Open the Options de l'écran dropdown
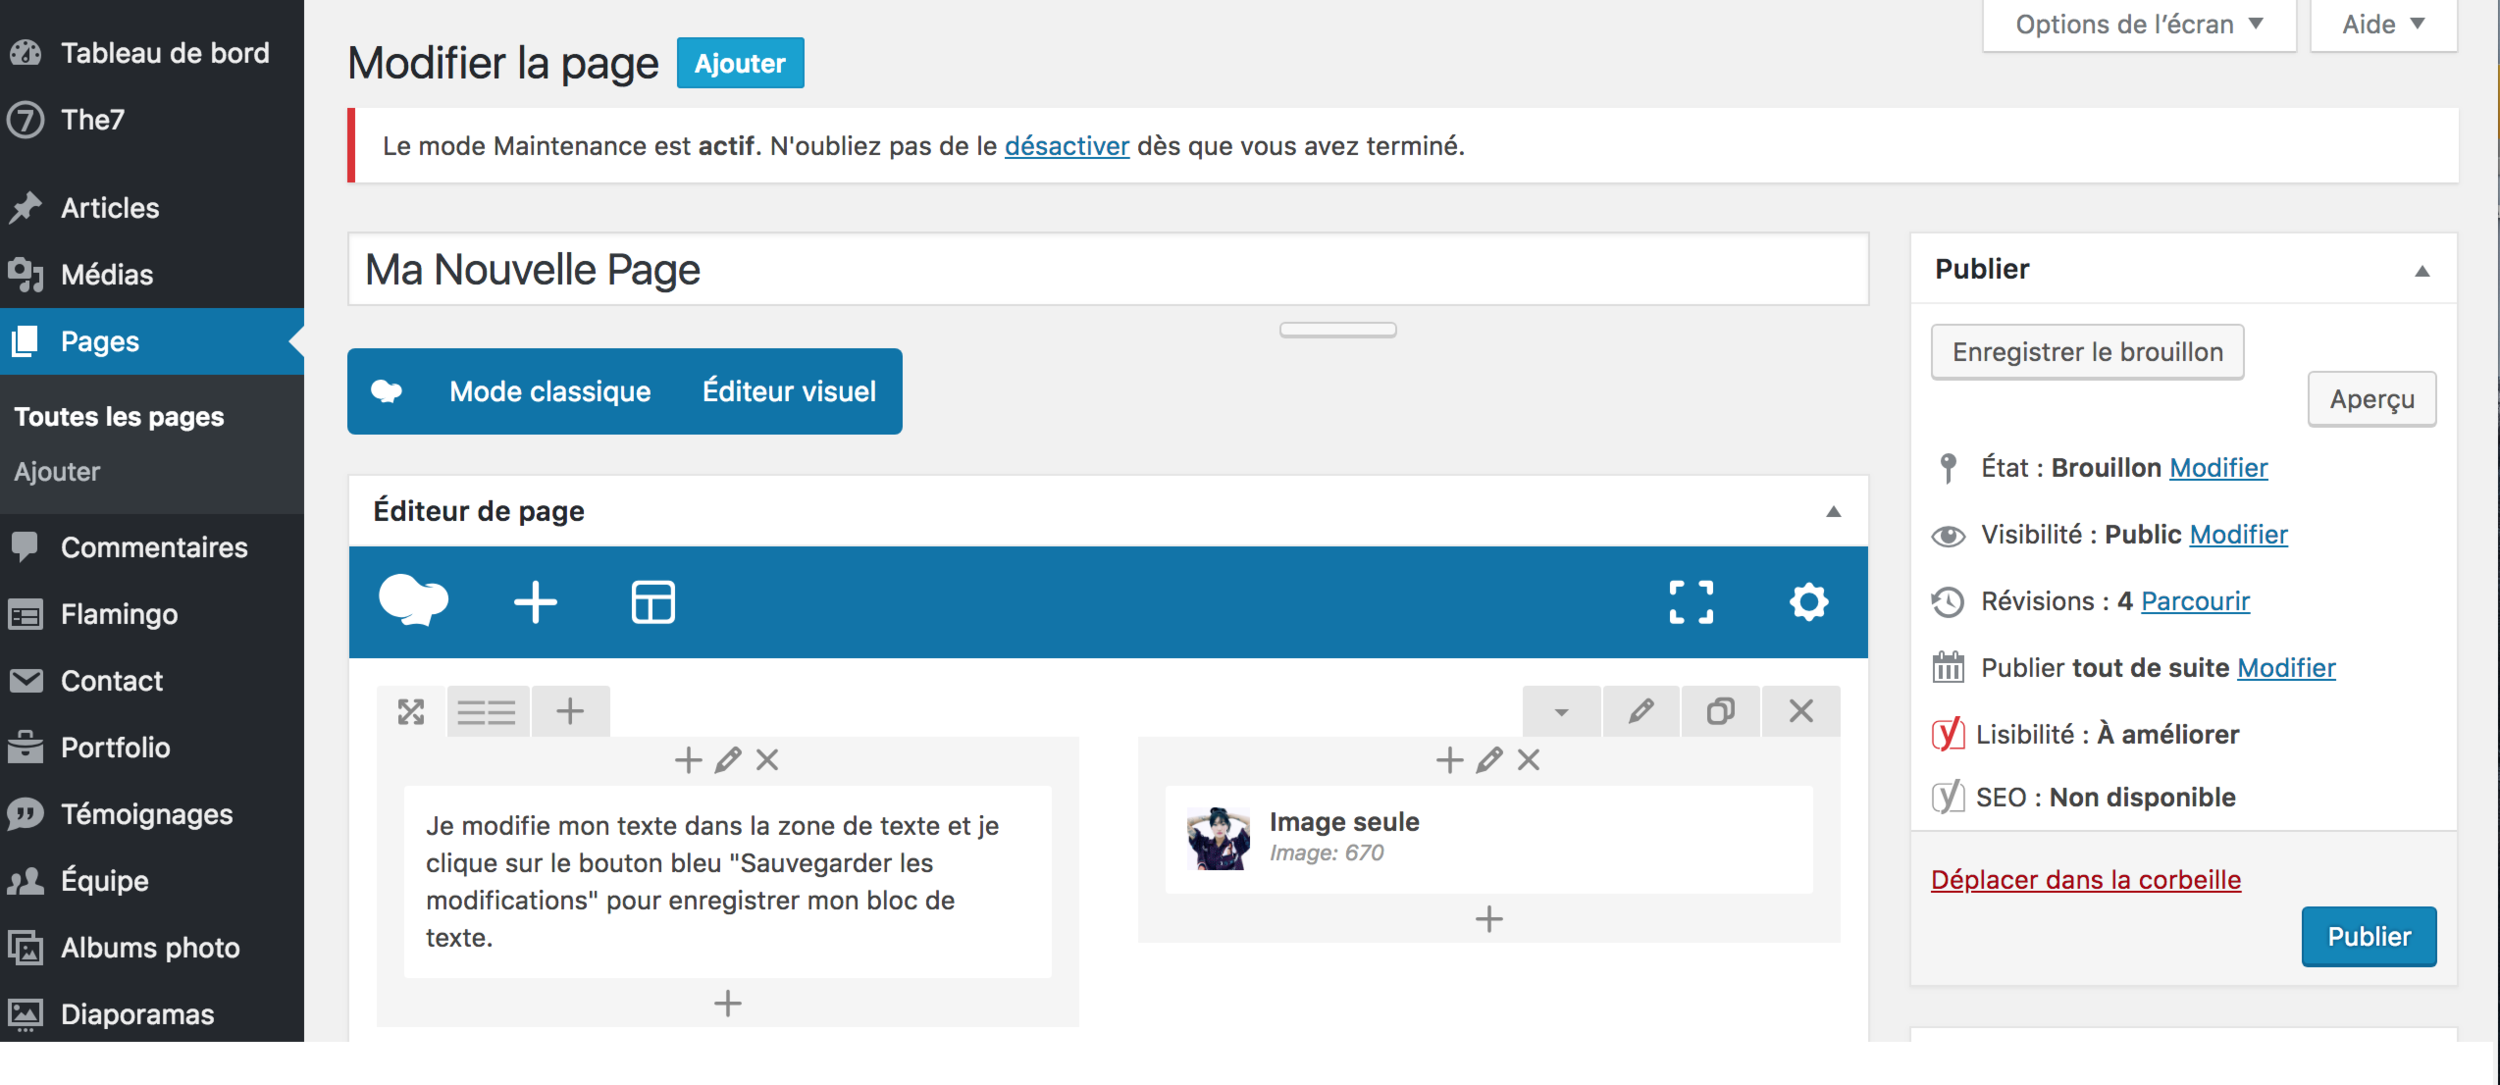Screen dimensions: 2500x1085 pyautogui.click(x=2138, y=24)
